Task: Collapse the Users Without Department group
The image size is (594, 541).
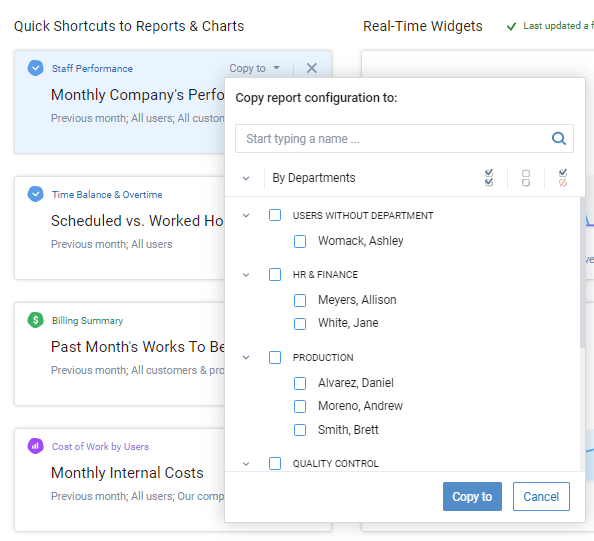Action: coord(246,215)
